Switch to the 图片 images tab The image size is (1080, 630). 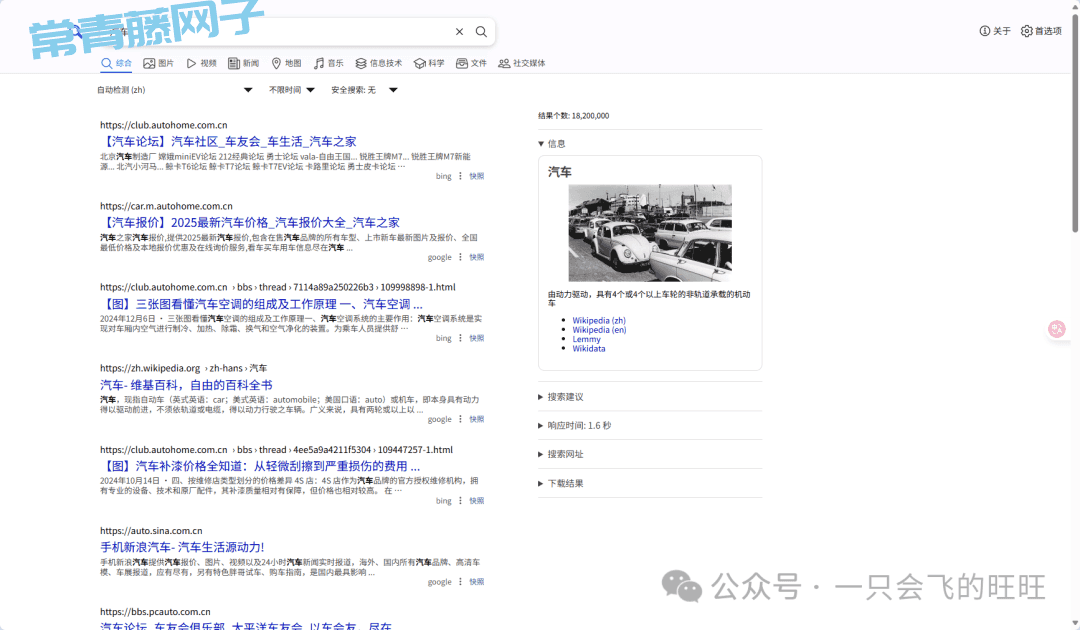click(x=158, y=63)
